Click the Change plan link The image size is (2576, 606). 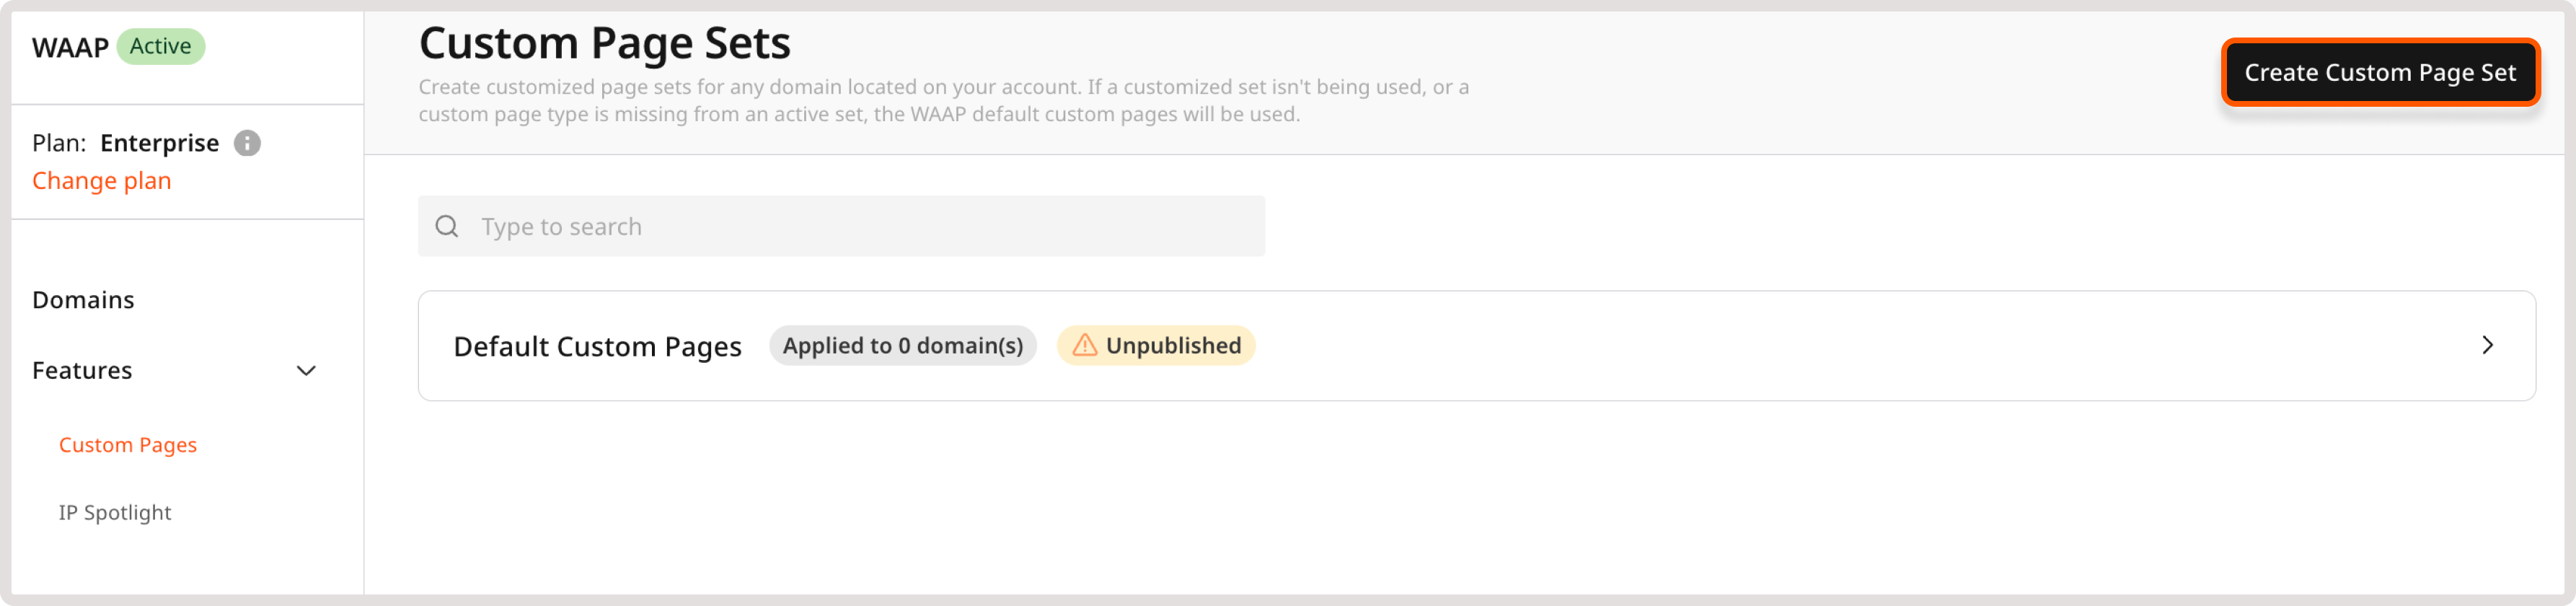point(101,180)
